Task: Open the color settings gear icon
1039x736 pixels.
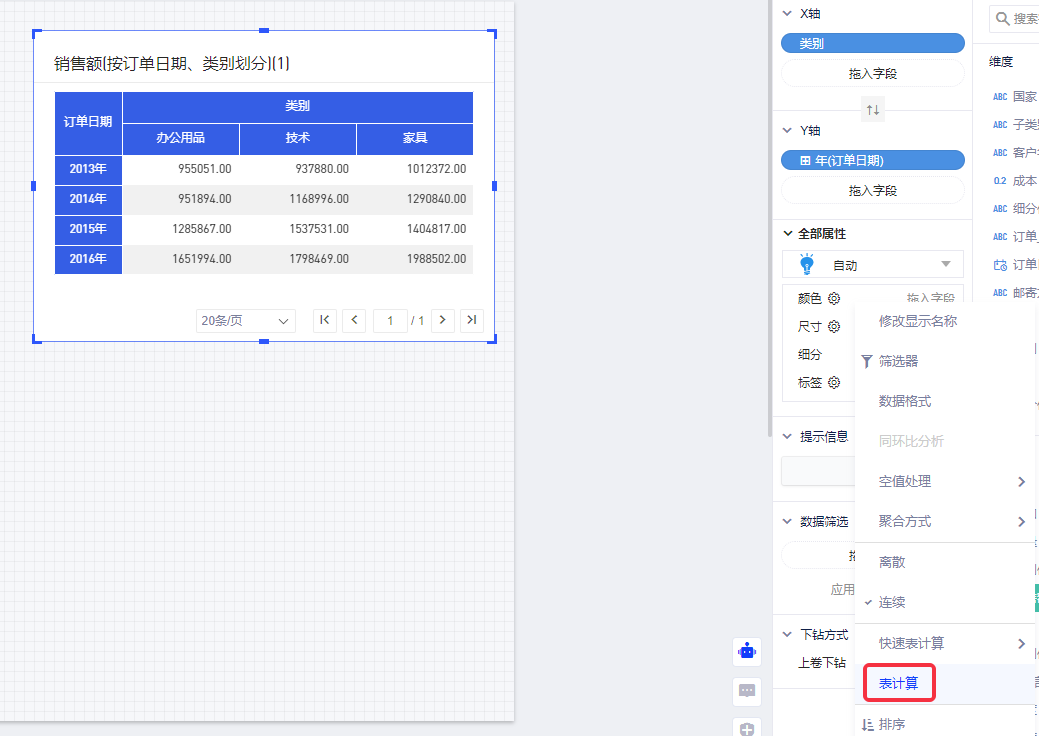Action: pyautogui.click(x=833, y=298)
